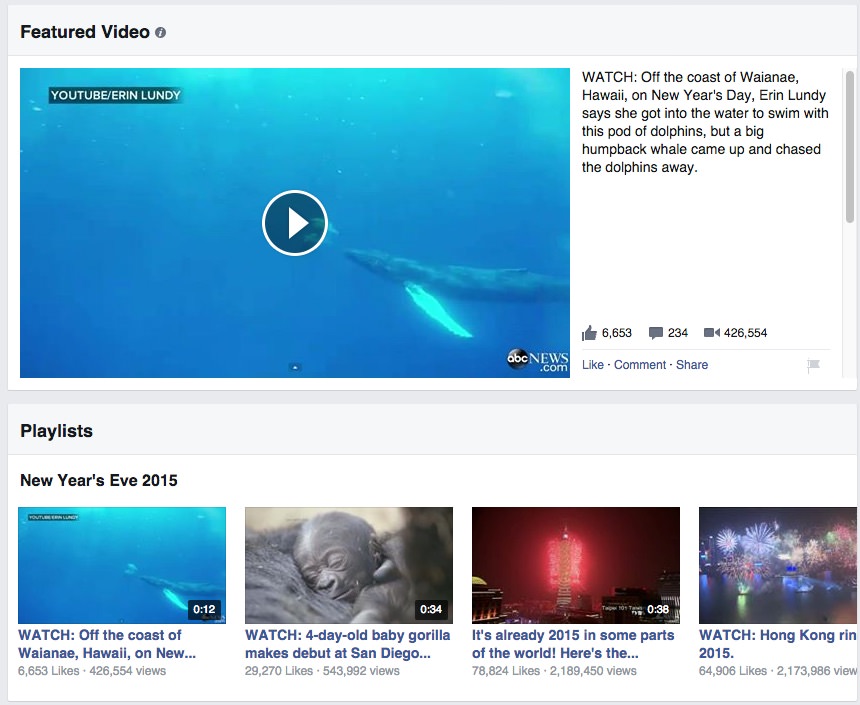Viewport: 860px width, 705px height.
Task: Click the Featured Video info icon
Action: pyautogui.click(x=160, y=32)
